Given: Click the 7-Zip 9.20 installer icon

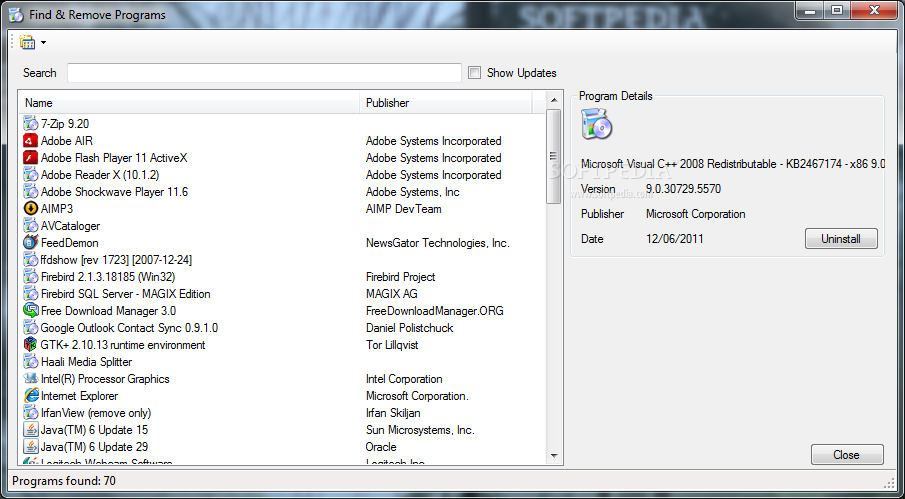Looking at the screenshot, I should click(x=30, y=123).
